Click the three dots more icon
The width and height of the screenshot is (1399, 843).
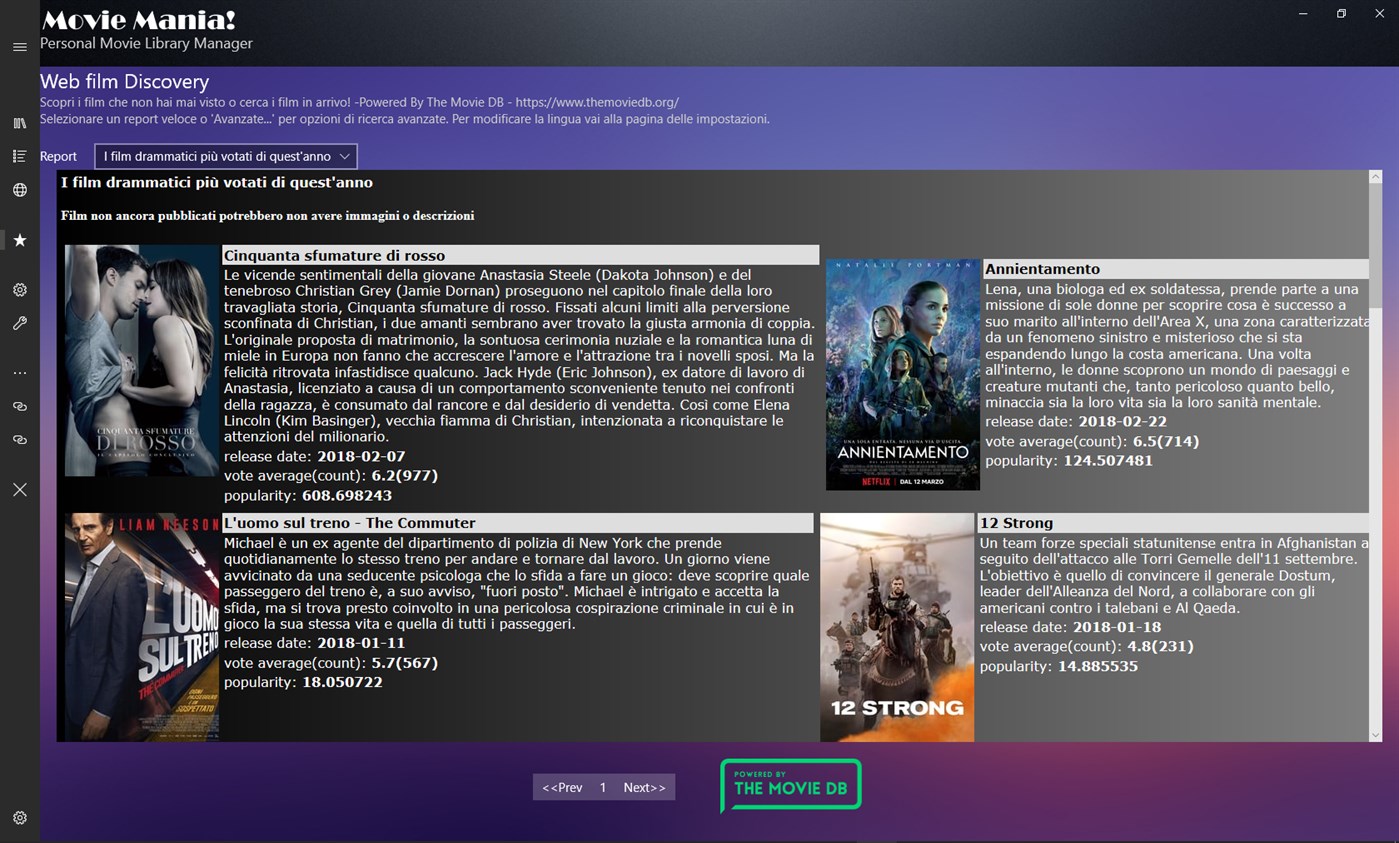click(19, 373)
